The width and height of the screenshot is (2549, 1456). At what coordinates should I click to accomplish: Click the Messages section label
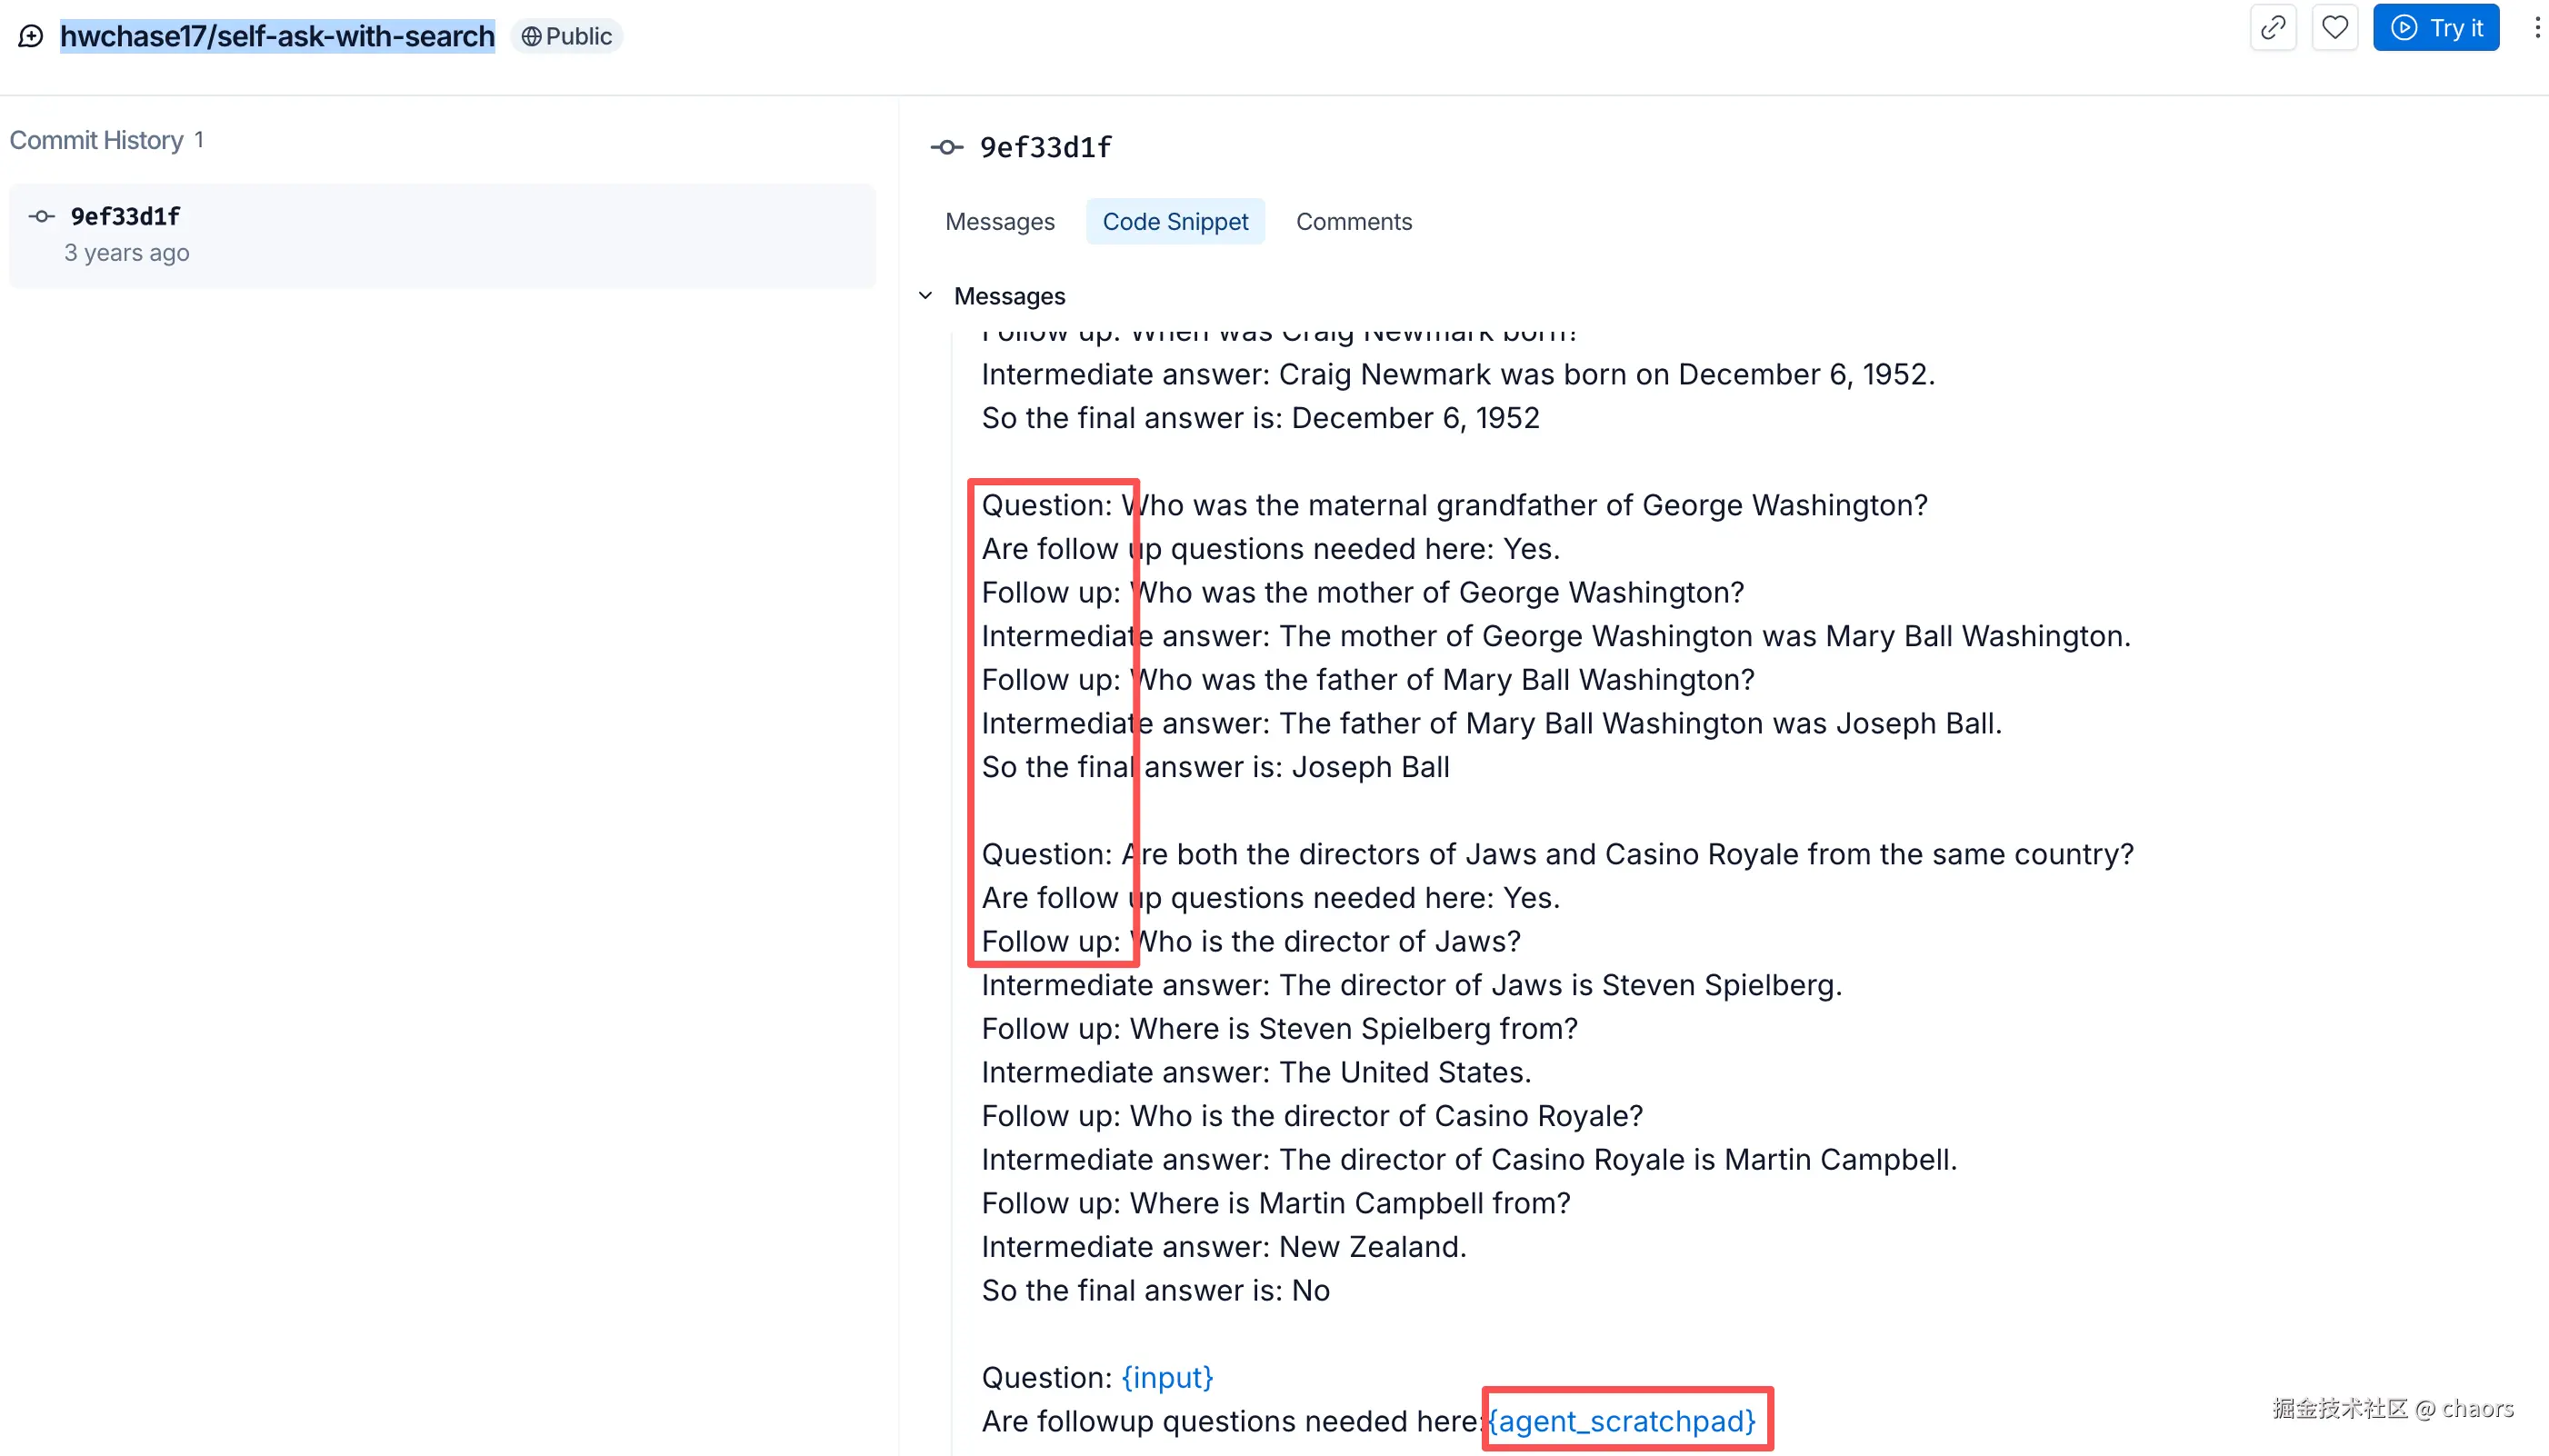(1009, 296)
